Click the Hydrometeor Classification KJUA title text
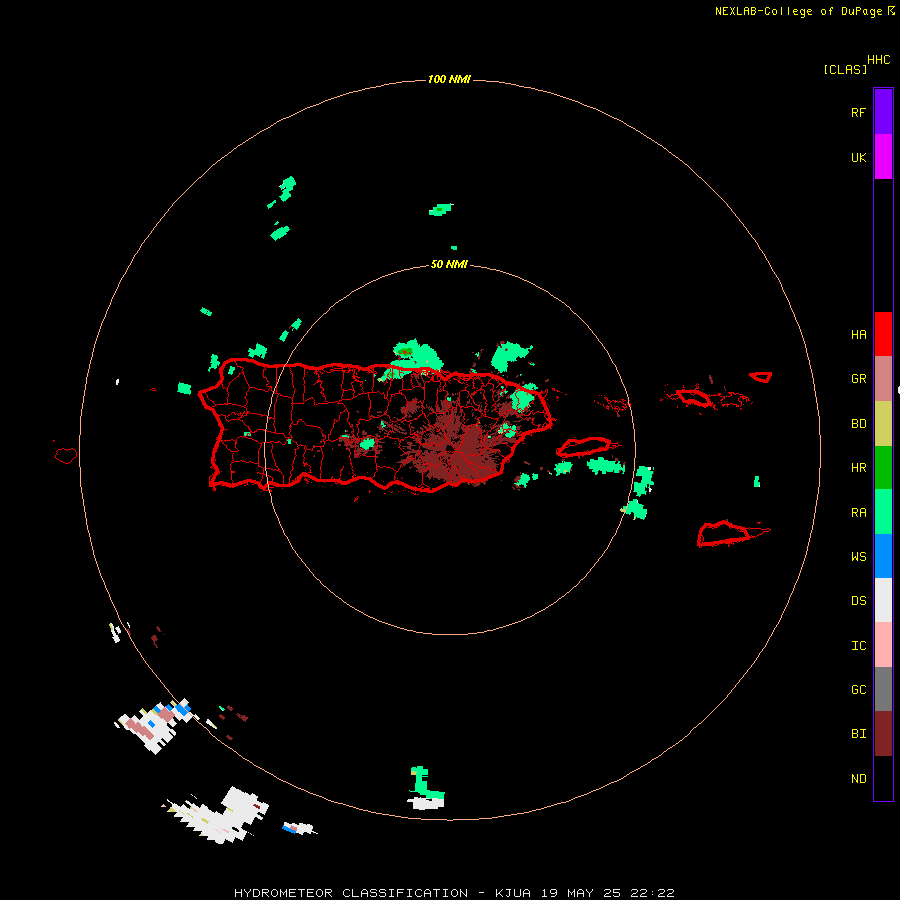This screenshot has width=900, height=900. pyautogui.click(x=454, y=893)
